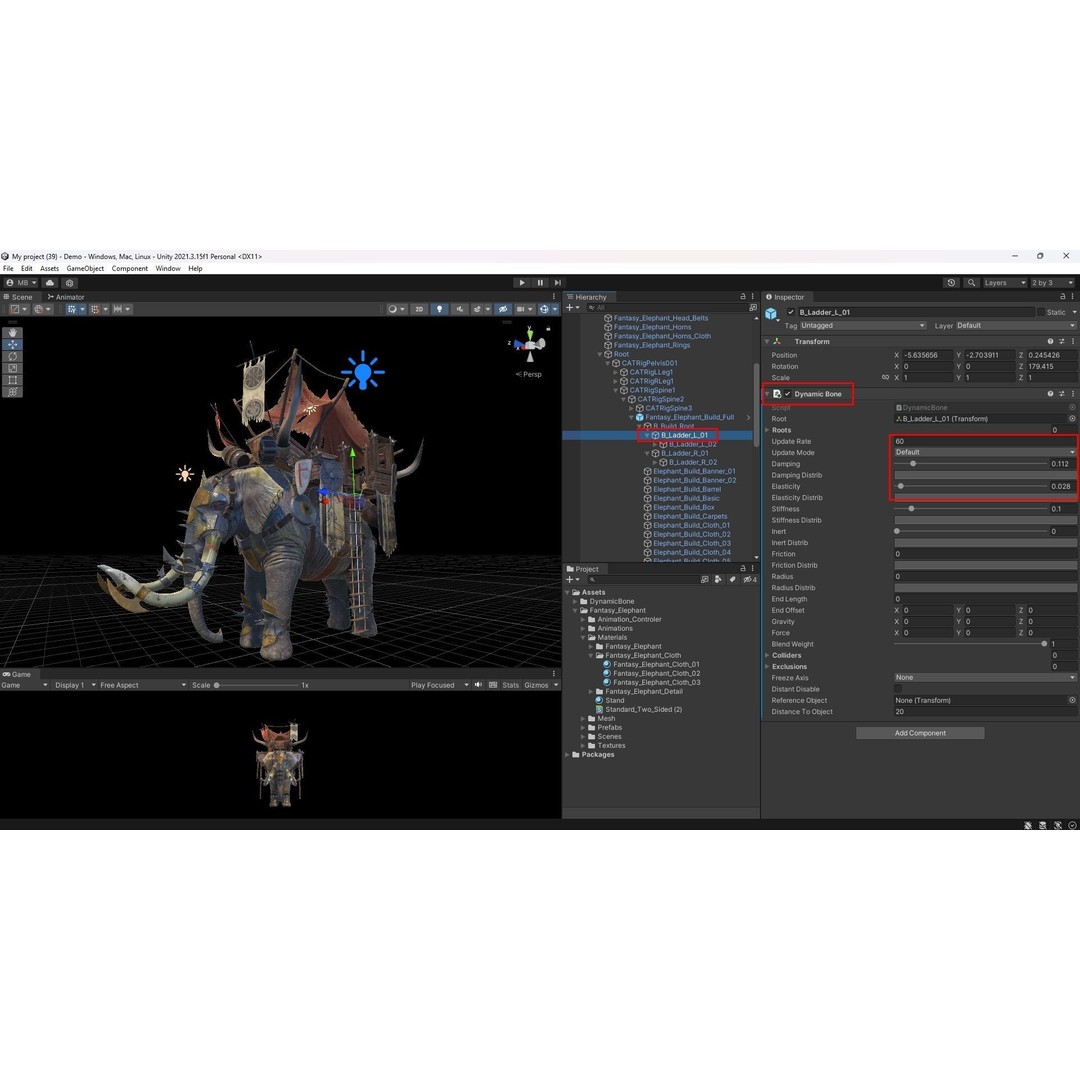Open Undo History clock icon
This screenshot has height=1080, width=1080.
click(951, 282)
